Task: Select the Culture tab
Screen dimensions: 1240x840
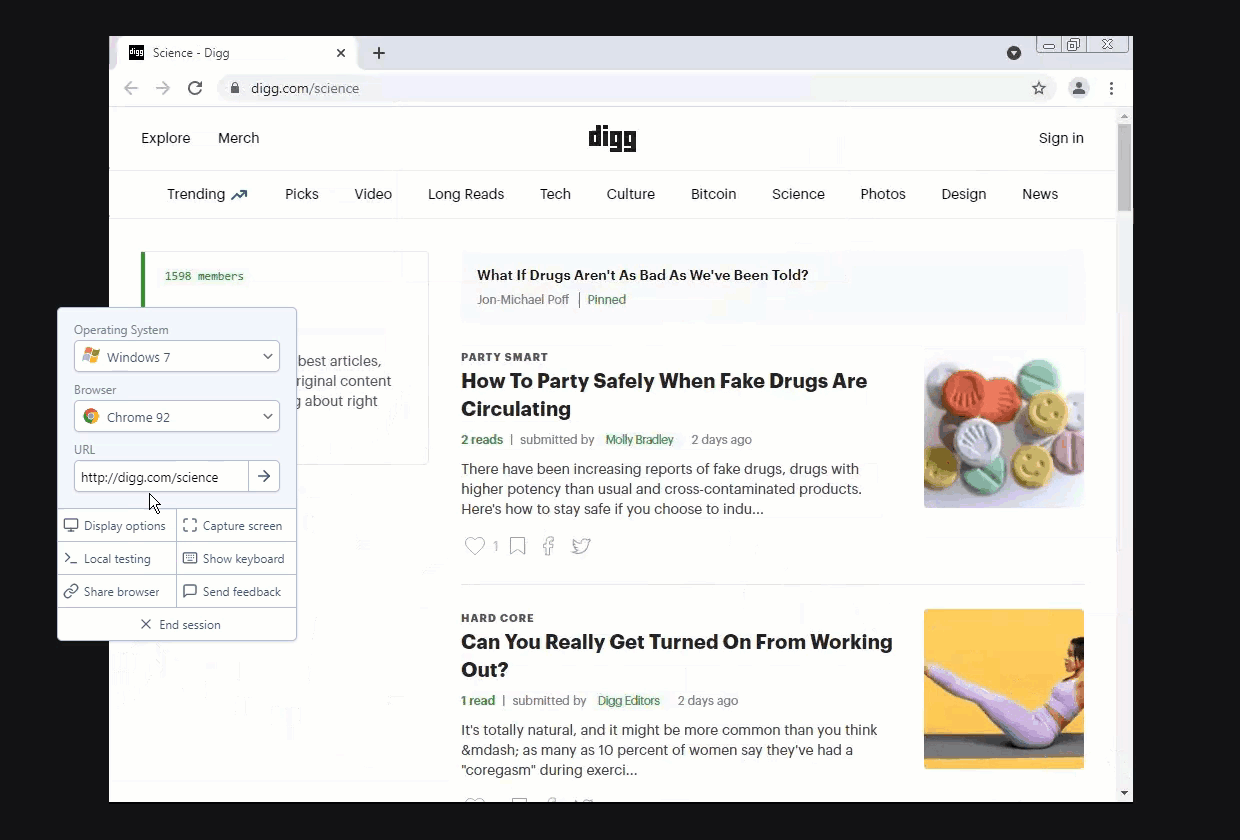Action: pos(631,194)
